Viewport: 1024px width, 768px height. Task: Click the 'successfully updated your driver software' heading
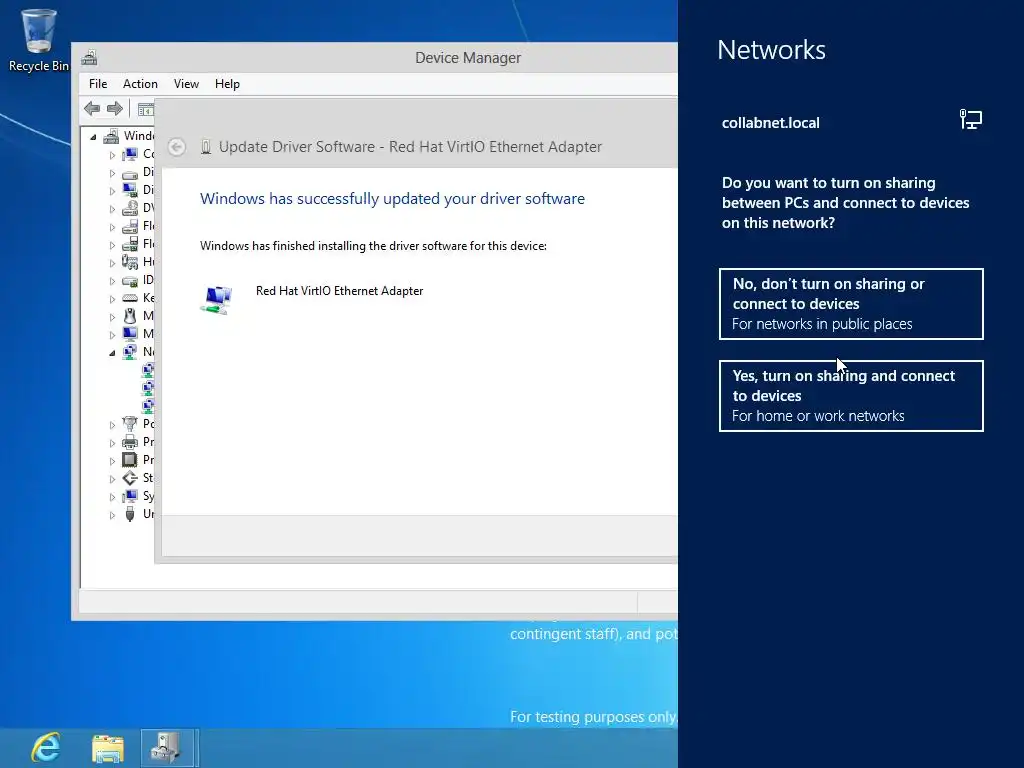[392, 199]
